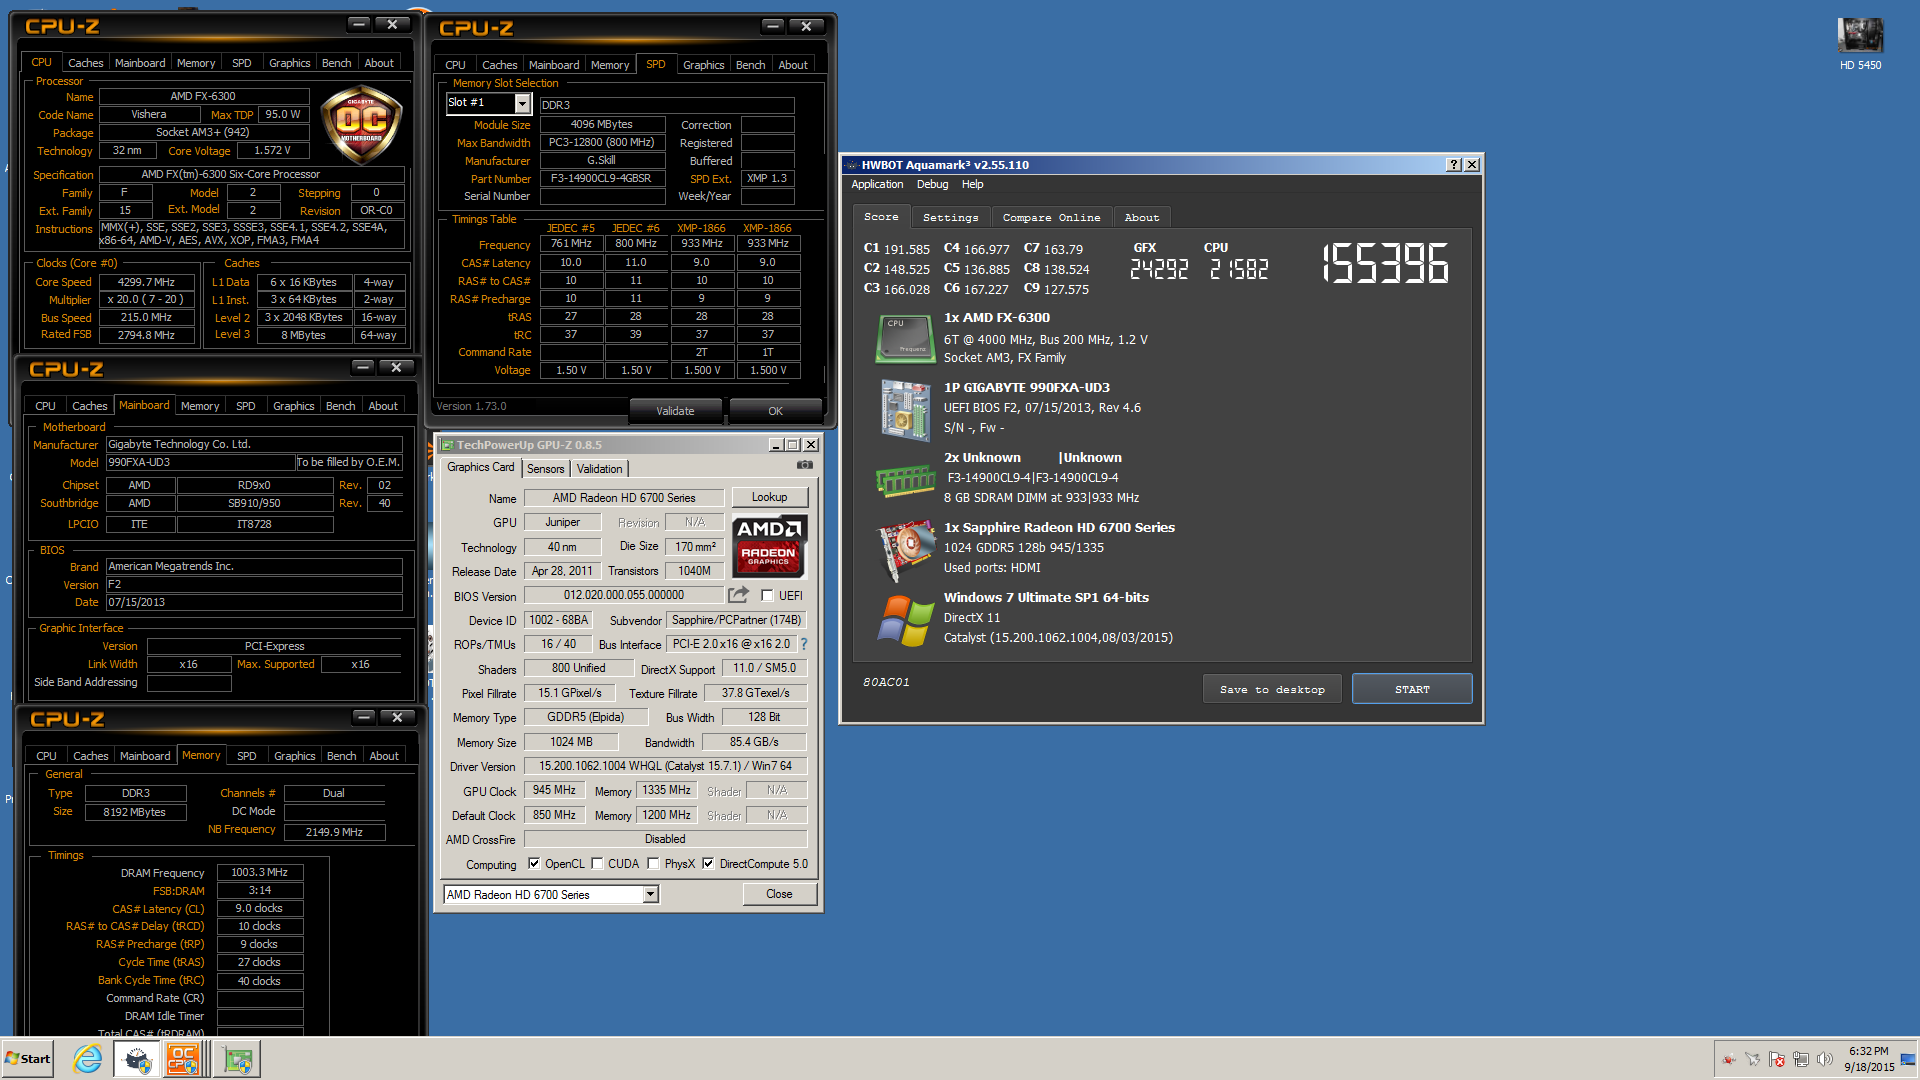Click the 155396 total score display
Image resolution: width=1920 pixels, height=1080 pixels.
coord(1385,264)
